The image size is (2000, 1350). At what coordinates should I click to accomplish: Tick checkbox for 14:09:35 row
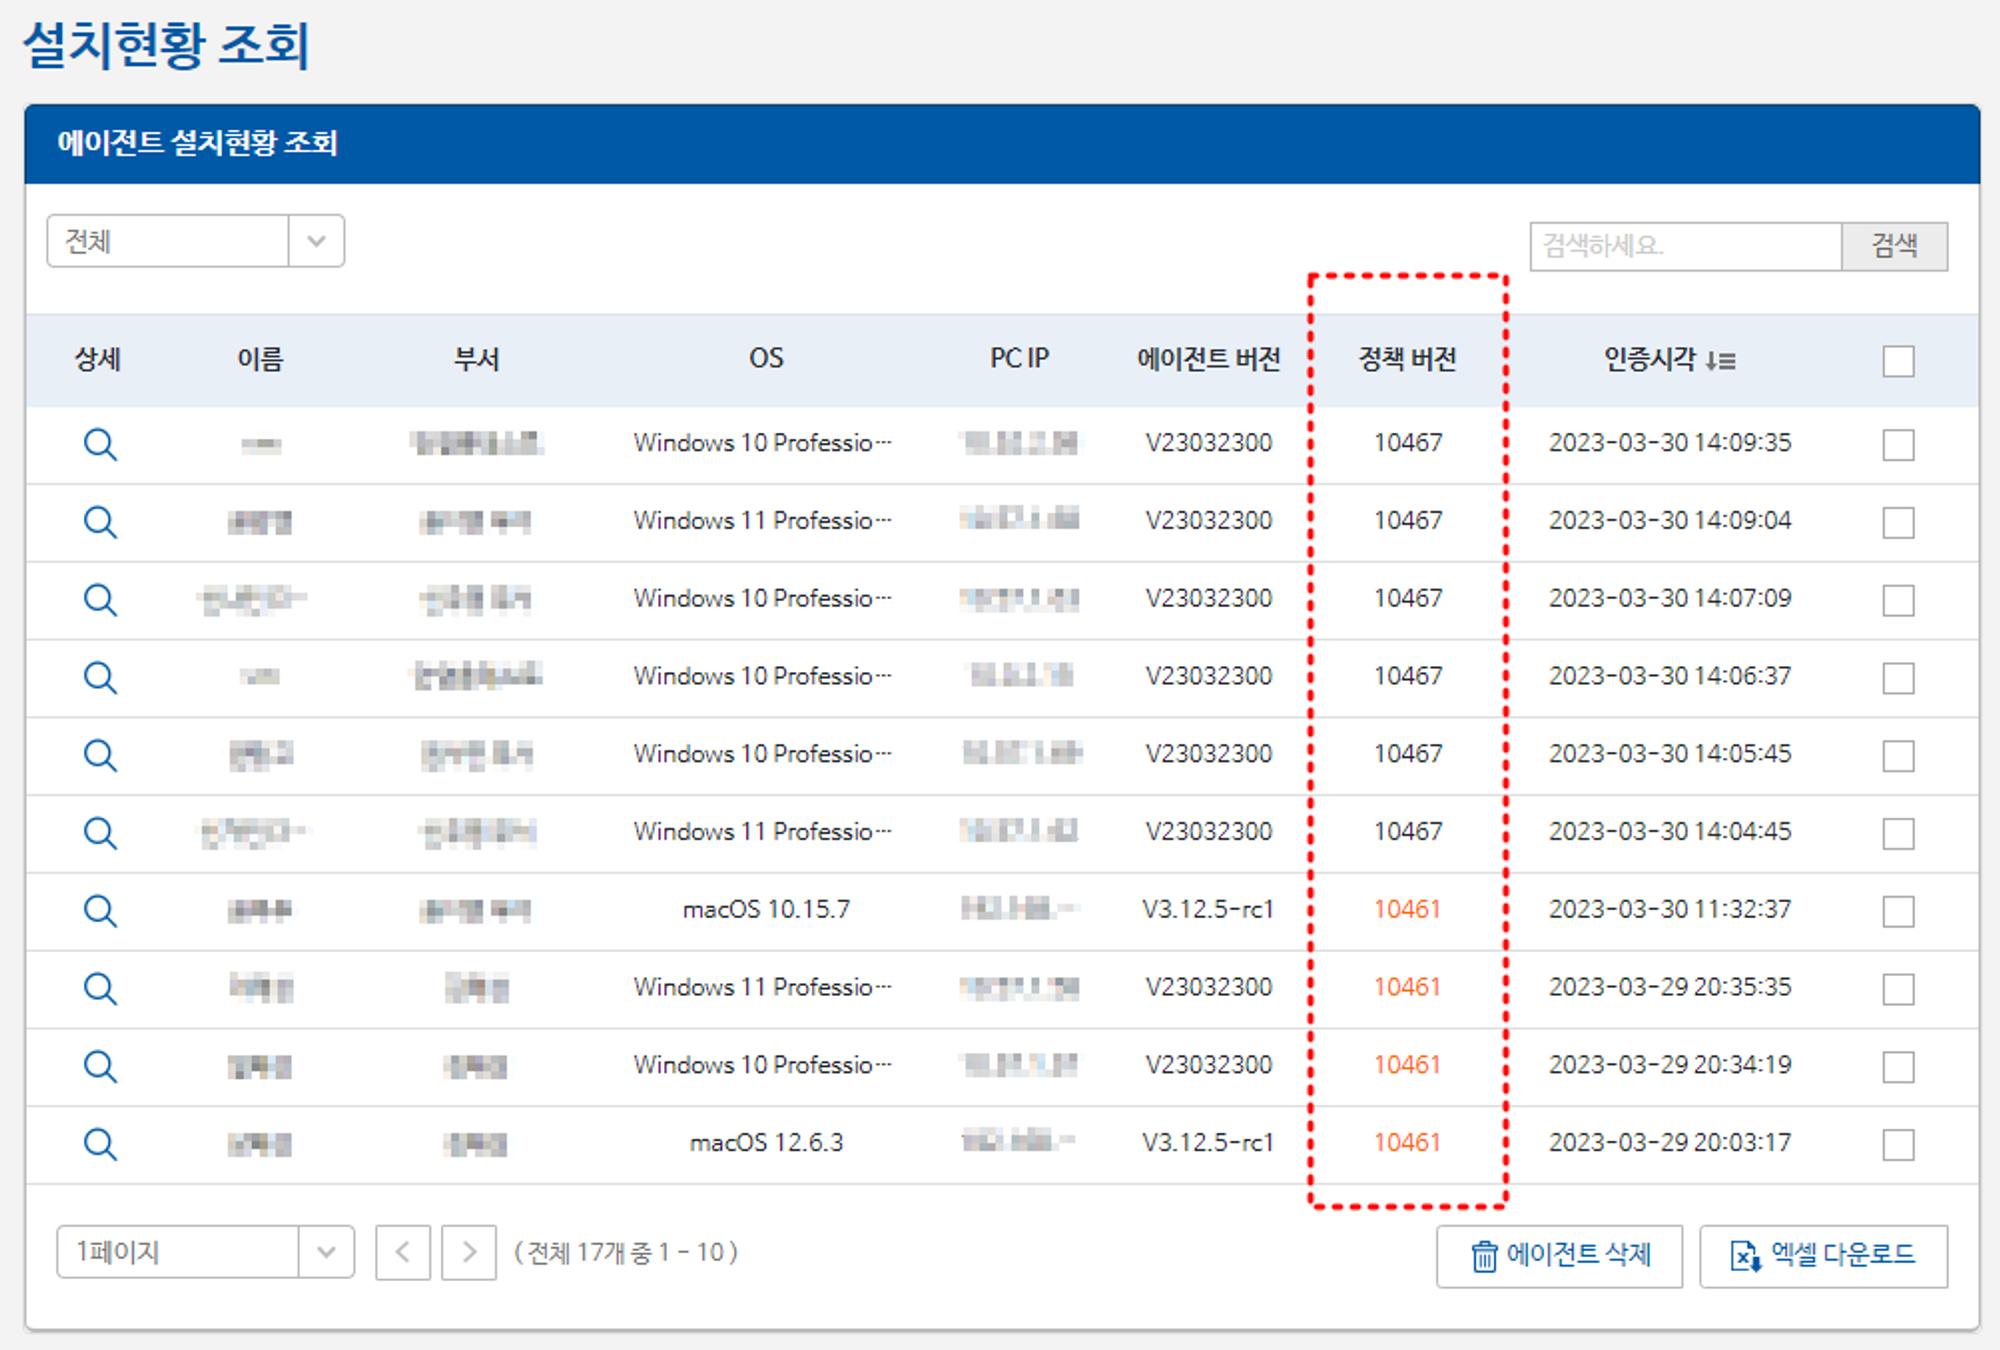tap(1897, 444)
